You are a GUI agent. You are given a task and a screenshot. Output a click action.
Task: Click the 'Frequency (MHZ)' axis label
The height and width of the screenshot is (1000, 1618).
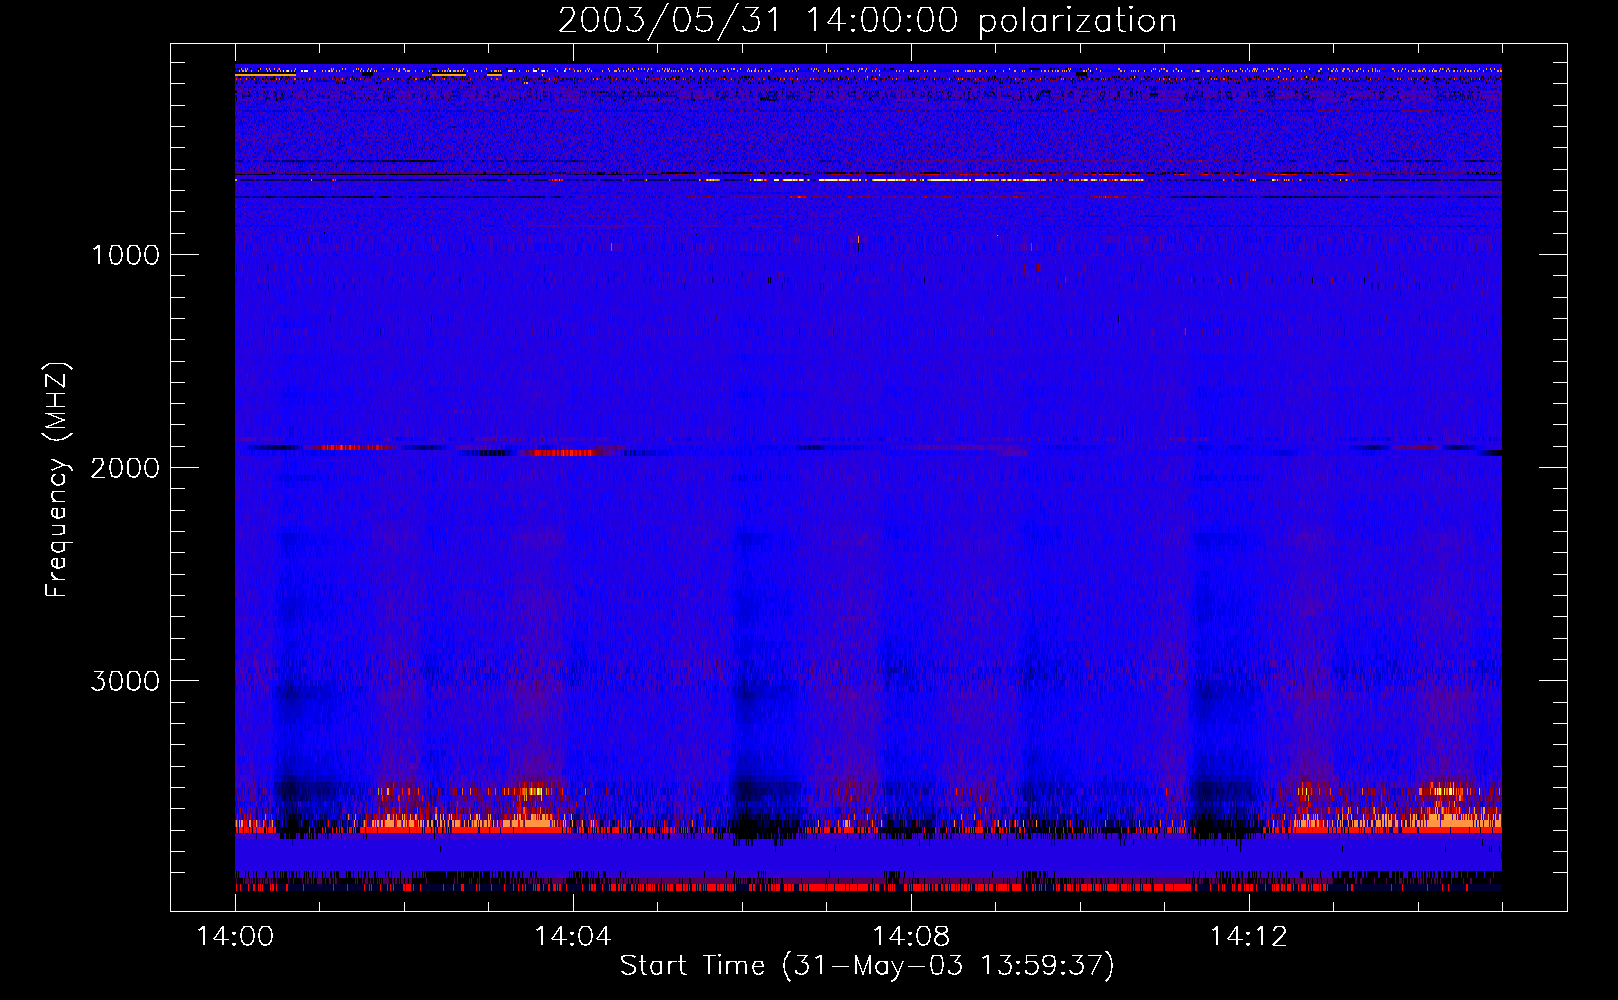pyautogui.click(x=57, y=480)
